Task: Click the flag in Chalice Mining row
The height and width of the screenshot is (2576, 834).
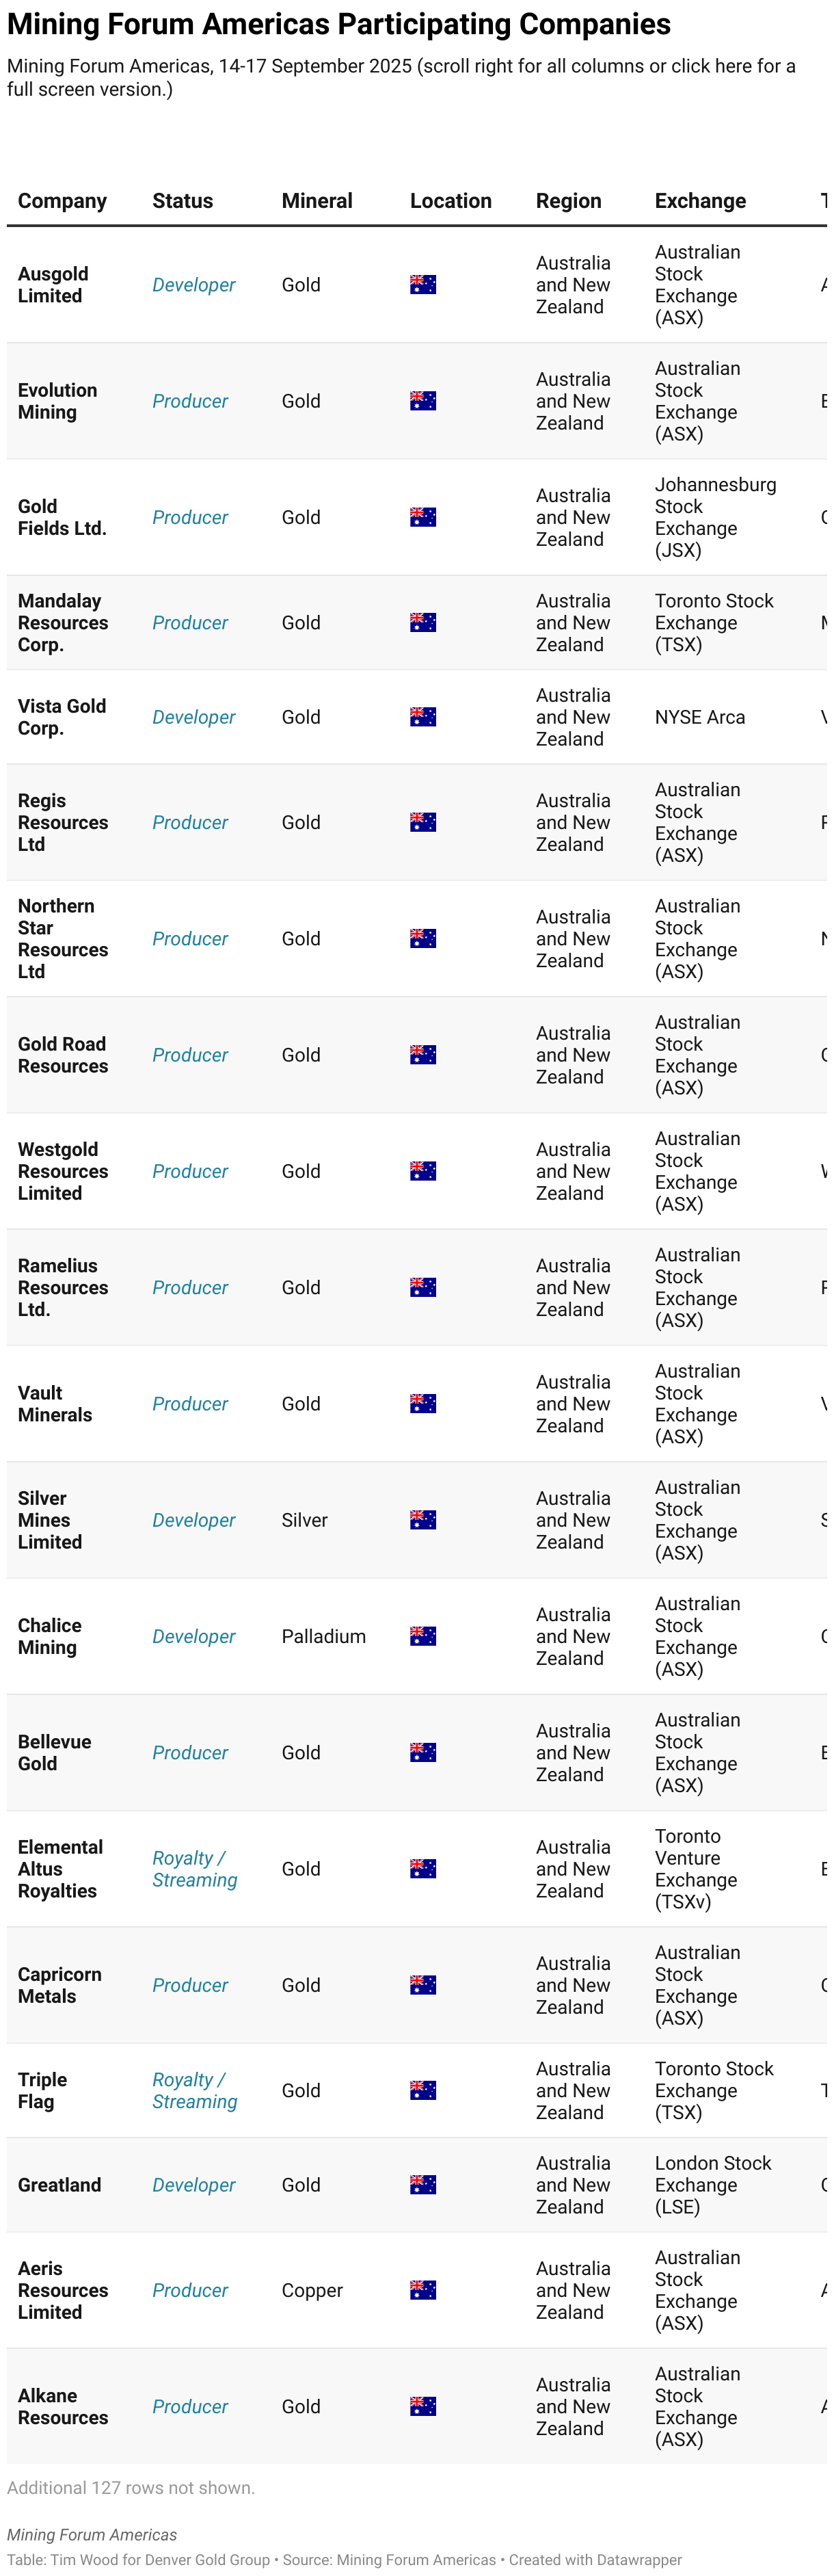Action: click(x=422, y=1636)
